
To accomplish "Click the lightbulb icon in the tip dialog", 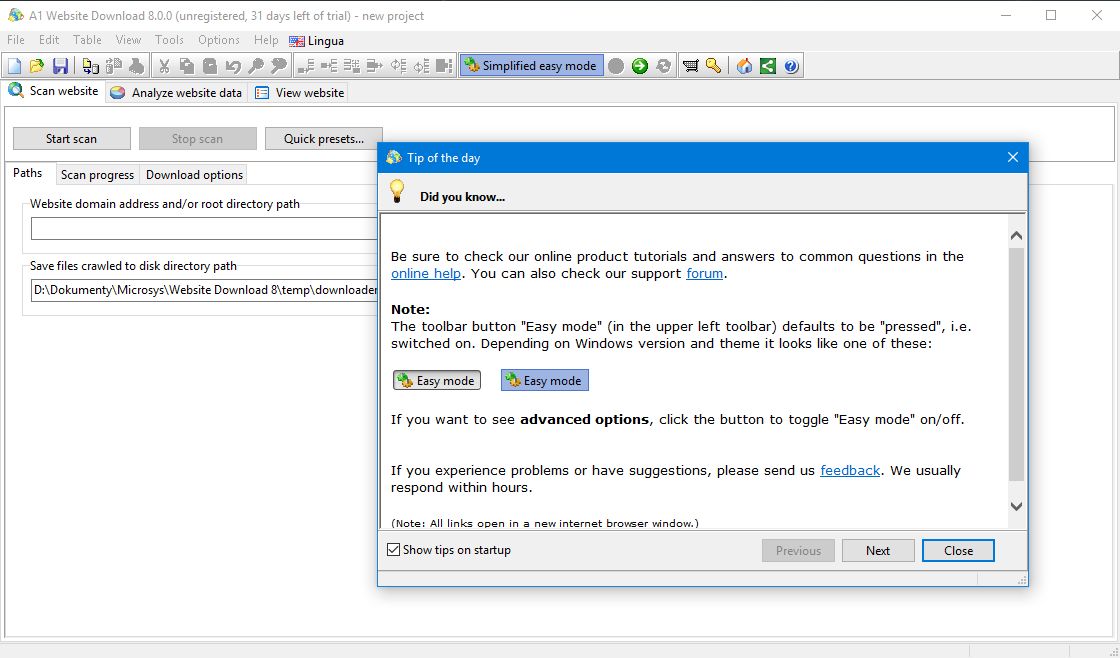I will tap(397, 191).
